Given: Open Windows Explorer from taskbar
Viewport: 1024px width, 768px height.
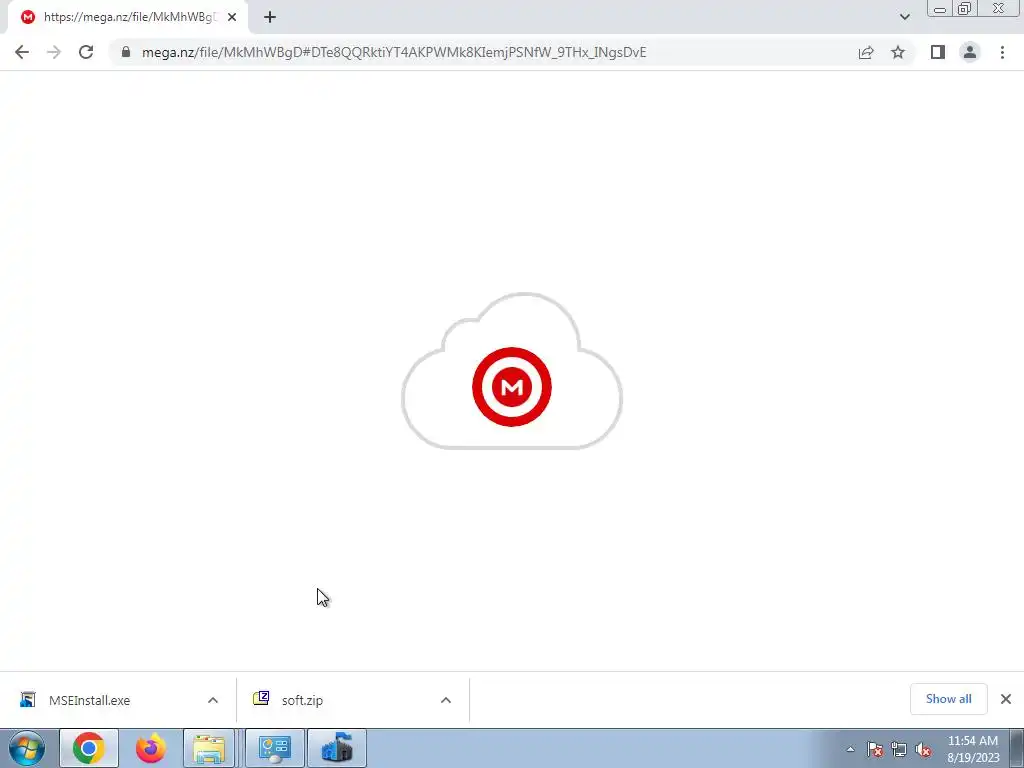Looking at the screenshot, I should point(209,748).
